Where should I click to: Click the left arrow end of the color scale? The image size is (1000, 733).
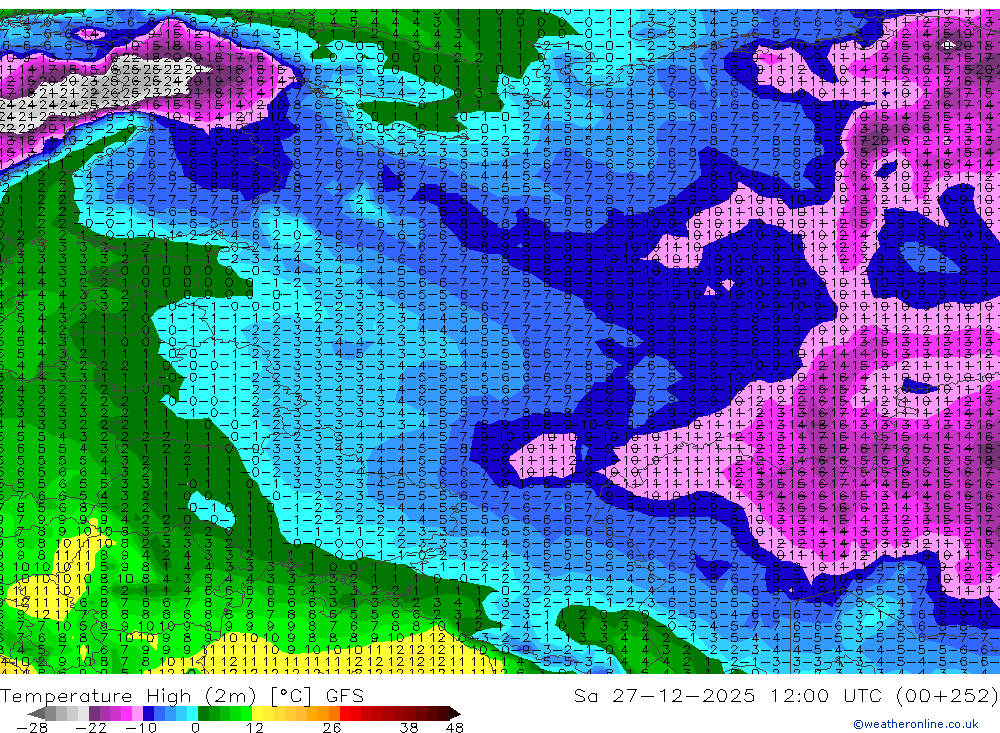point(36,714)
